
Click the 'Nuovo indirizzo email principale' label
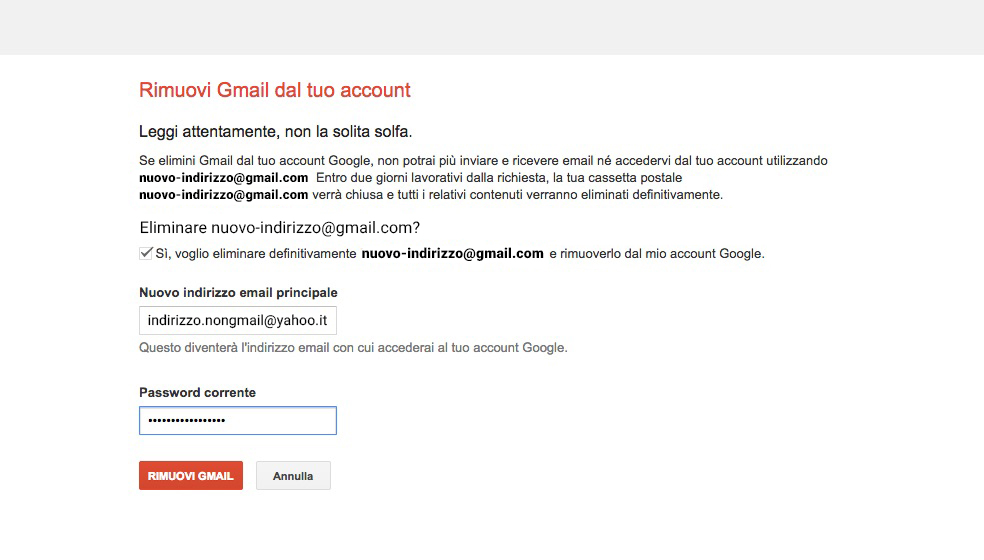click(238, 293)
